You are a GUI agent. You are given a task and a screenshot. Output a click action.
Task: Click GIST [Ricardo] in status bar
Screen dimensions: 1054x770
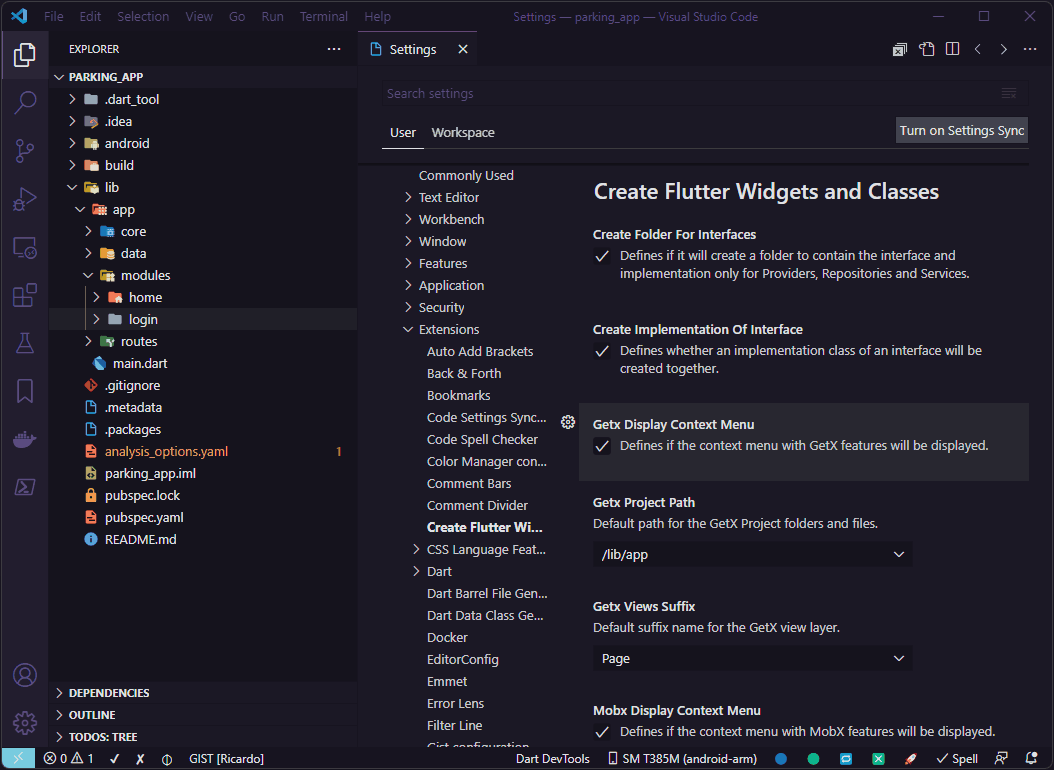[x=227, y=759]
